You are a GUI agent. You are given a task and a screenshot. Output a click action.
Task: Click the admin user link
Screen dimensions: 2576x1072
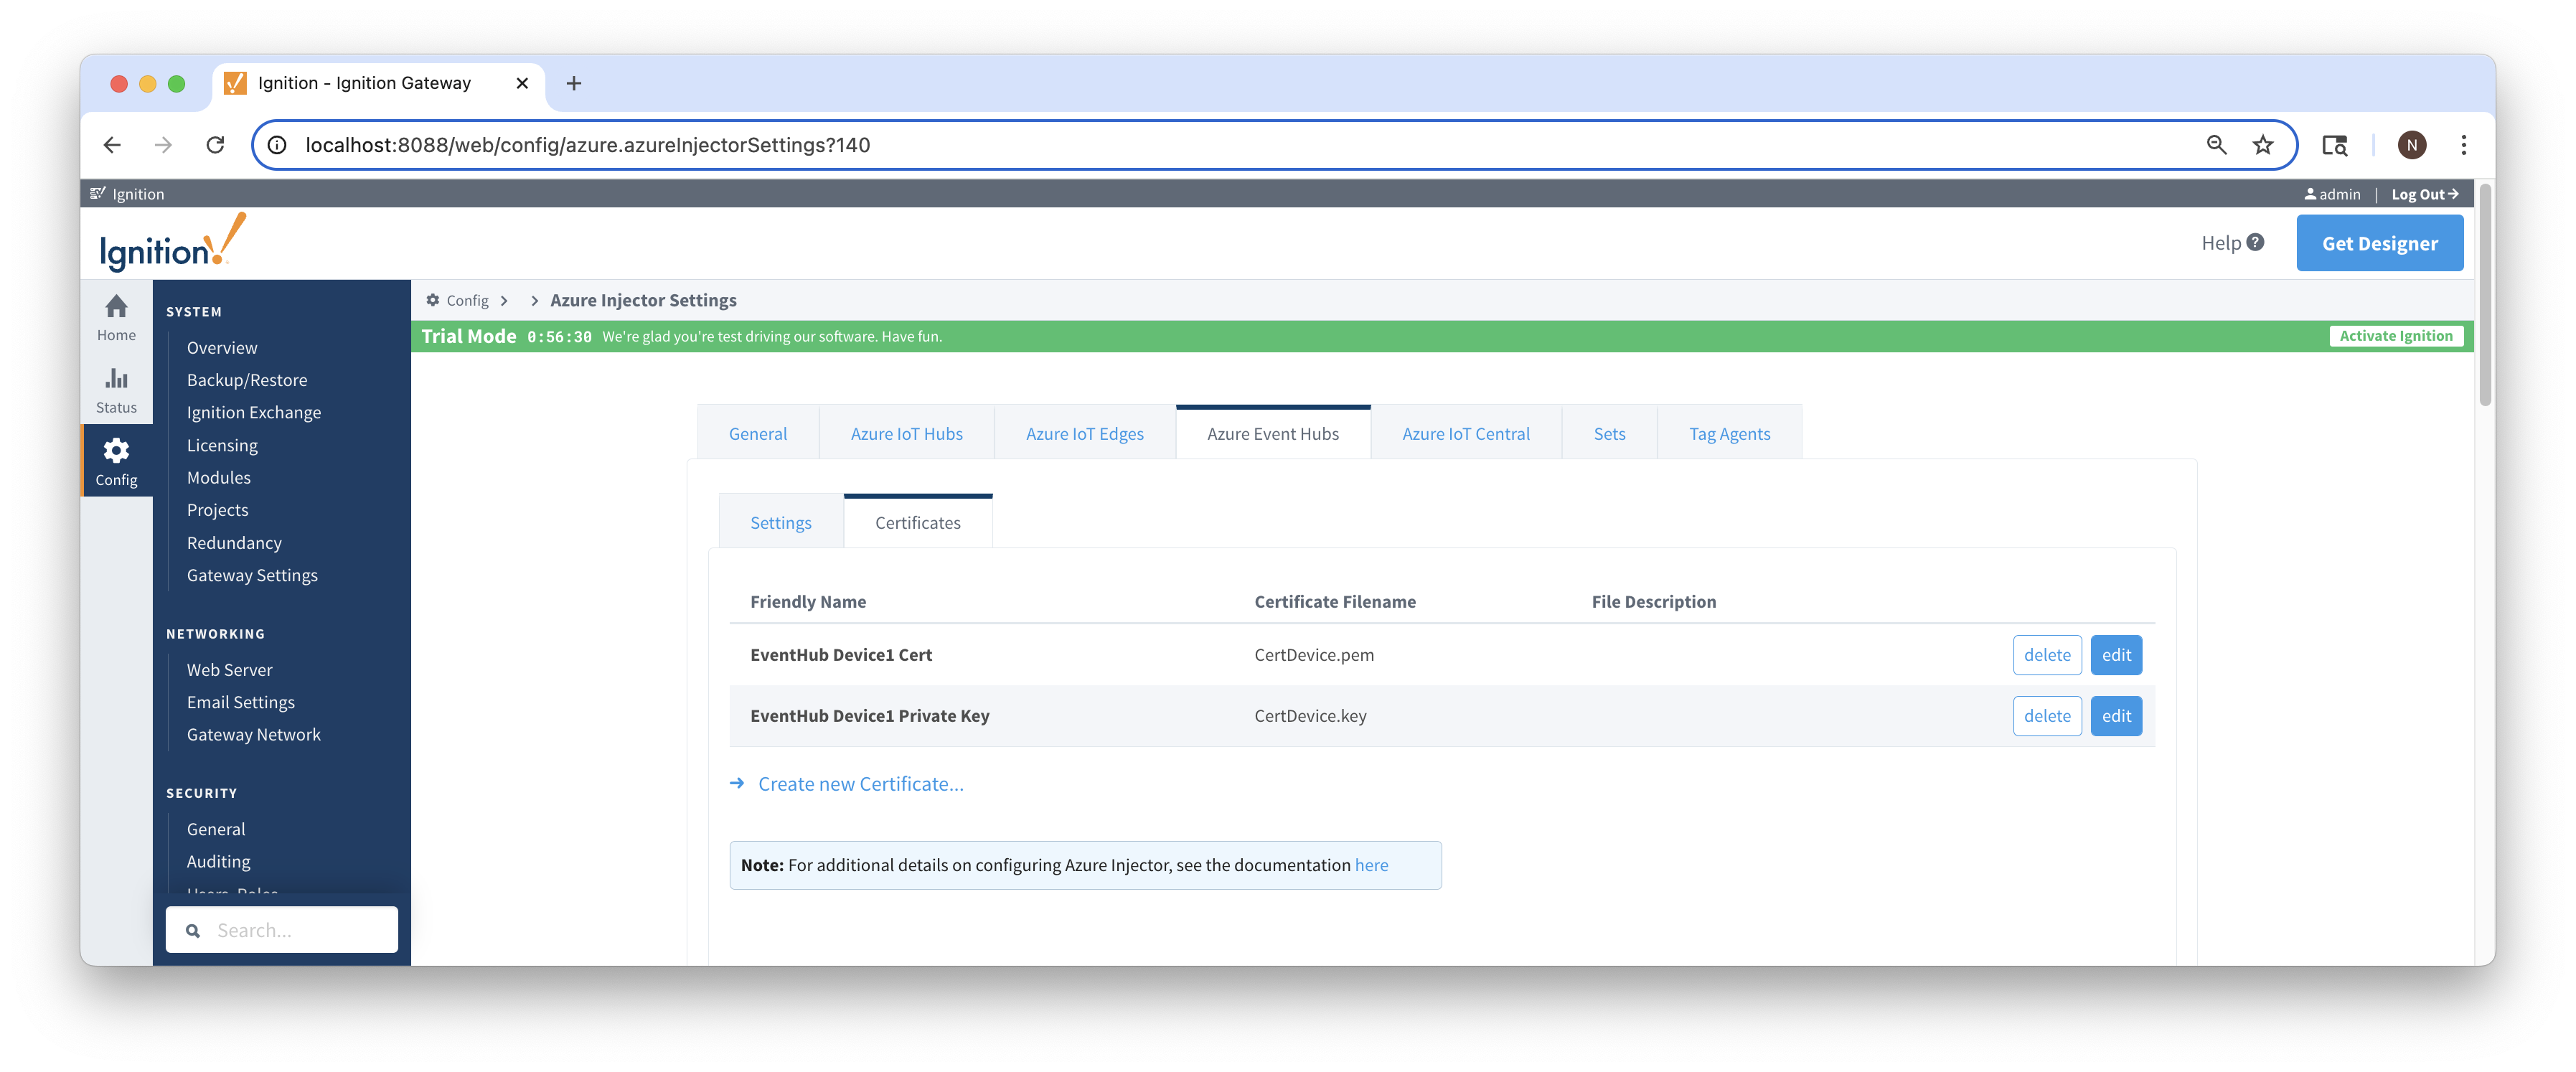(2331, 194)
